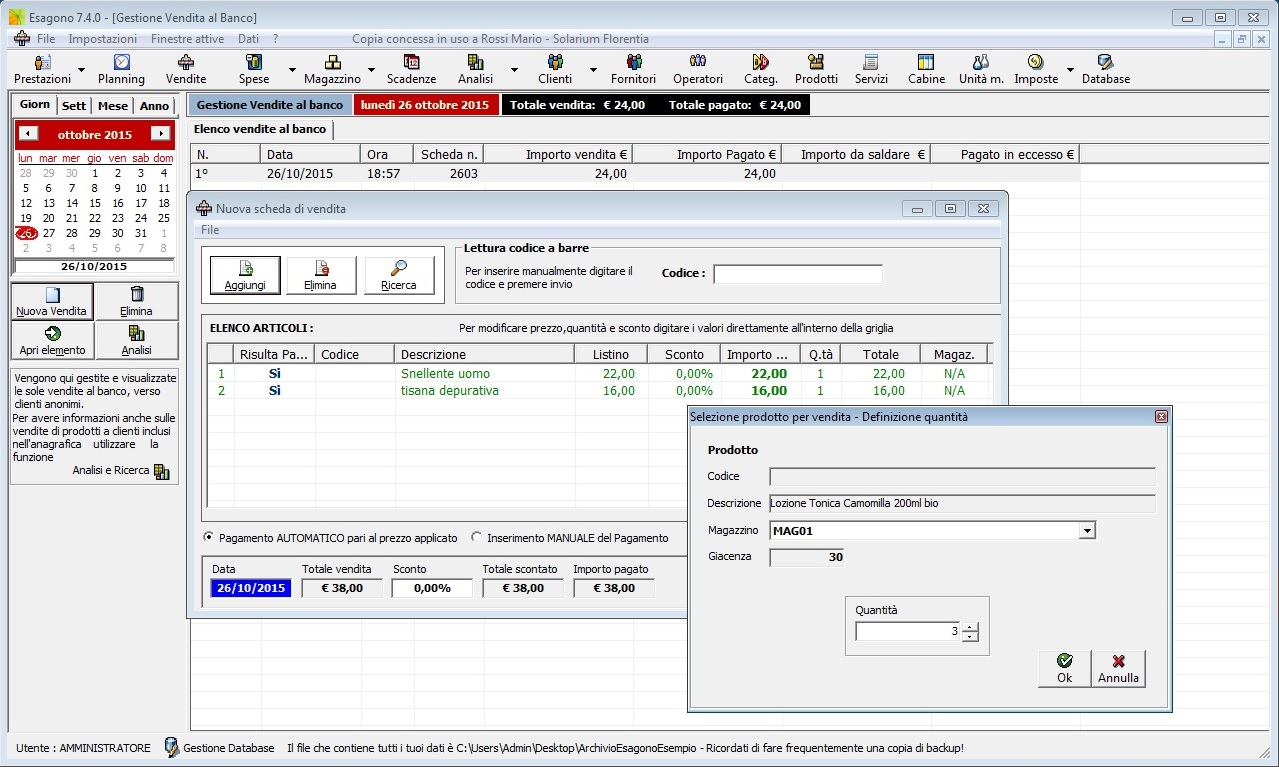Click Annulla in quantity dialog

coord(1118,668)
